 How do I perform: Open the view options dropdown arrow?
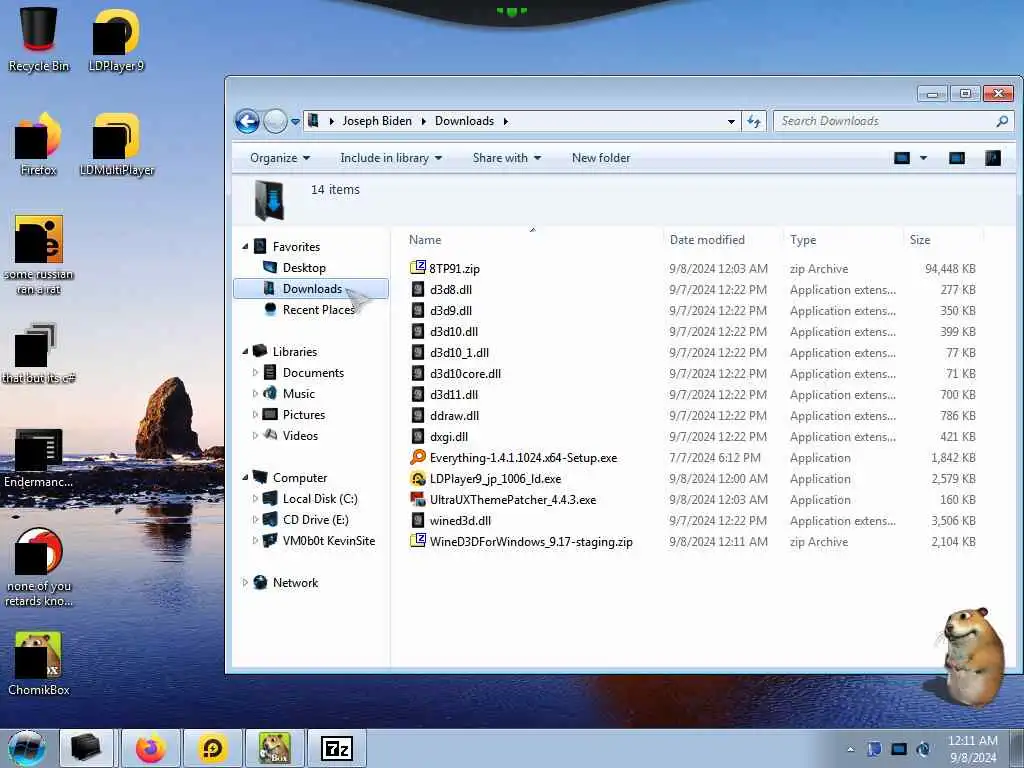[923, 158]
